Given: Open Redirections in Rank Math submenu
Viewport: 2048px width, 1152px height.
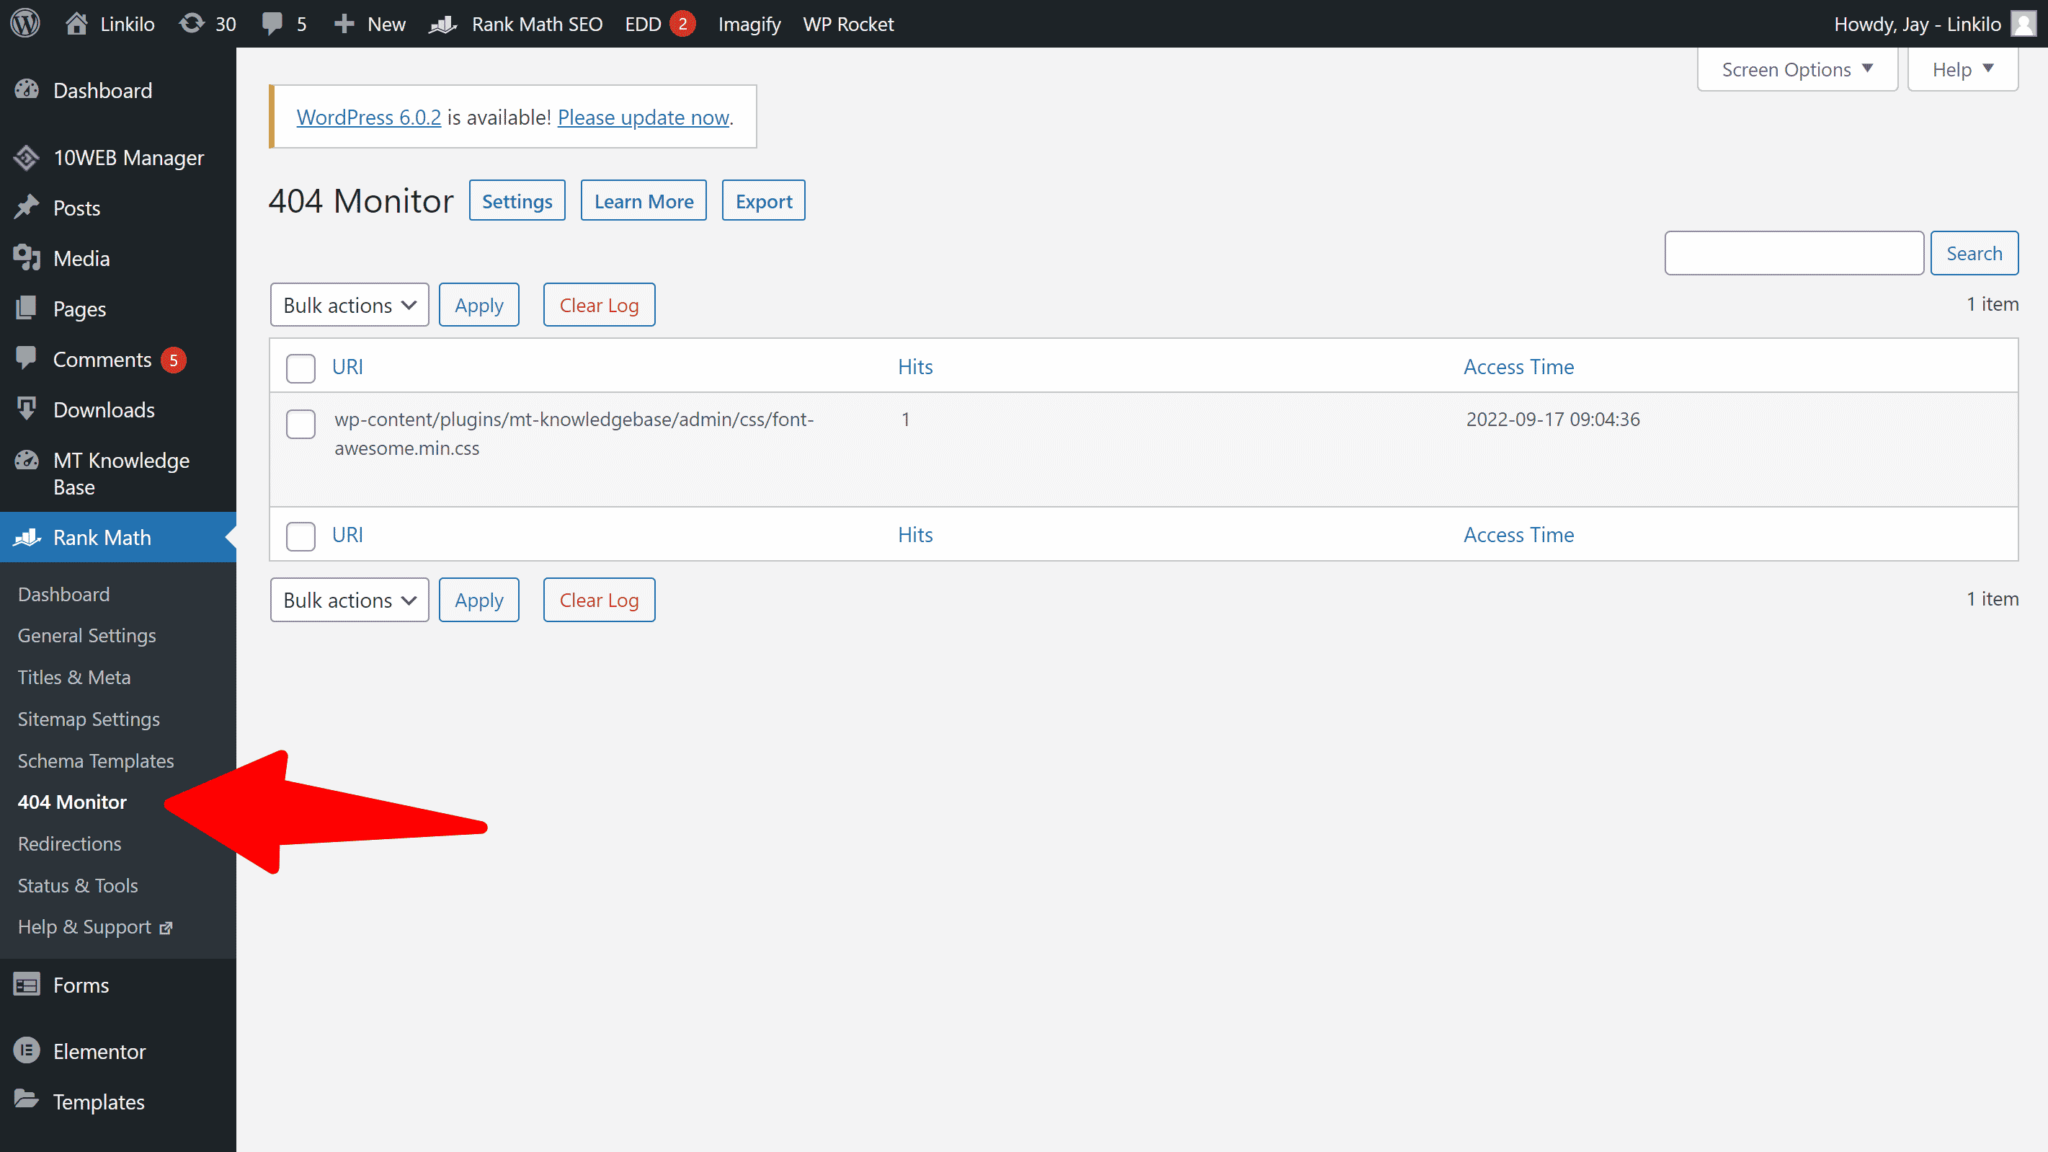Looking at the screenshot, I should click(x=70, y=843).
